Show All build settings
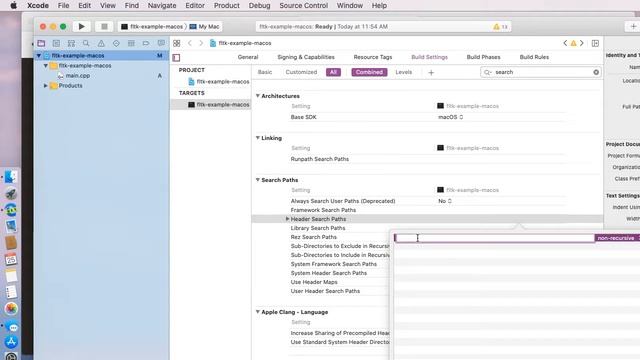The height and width of the screenshot is (360, 640). tap(333, 72)
